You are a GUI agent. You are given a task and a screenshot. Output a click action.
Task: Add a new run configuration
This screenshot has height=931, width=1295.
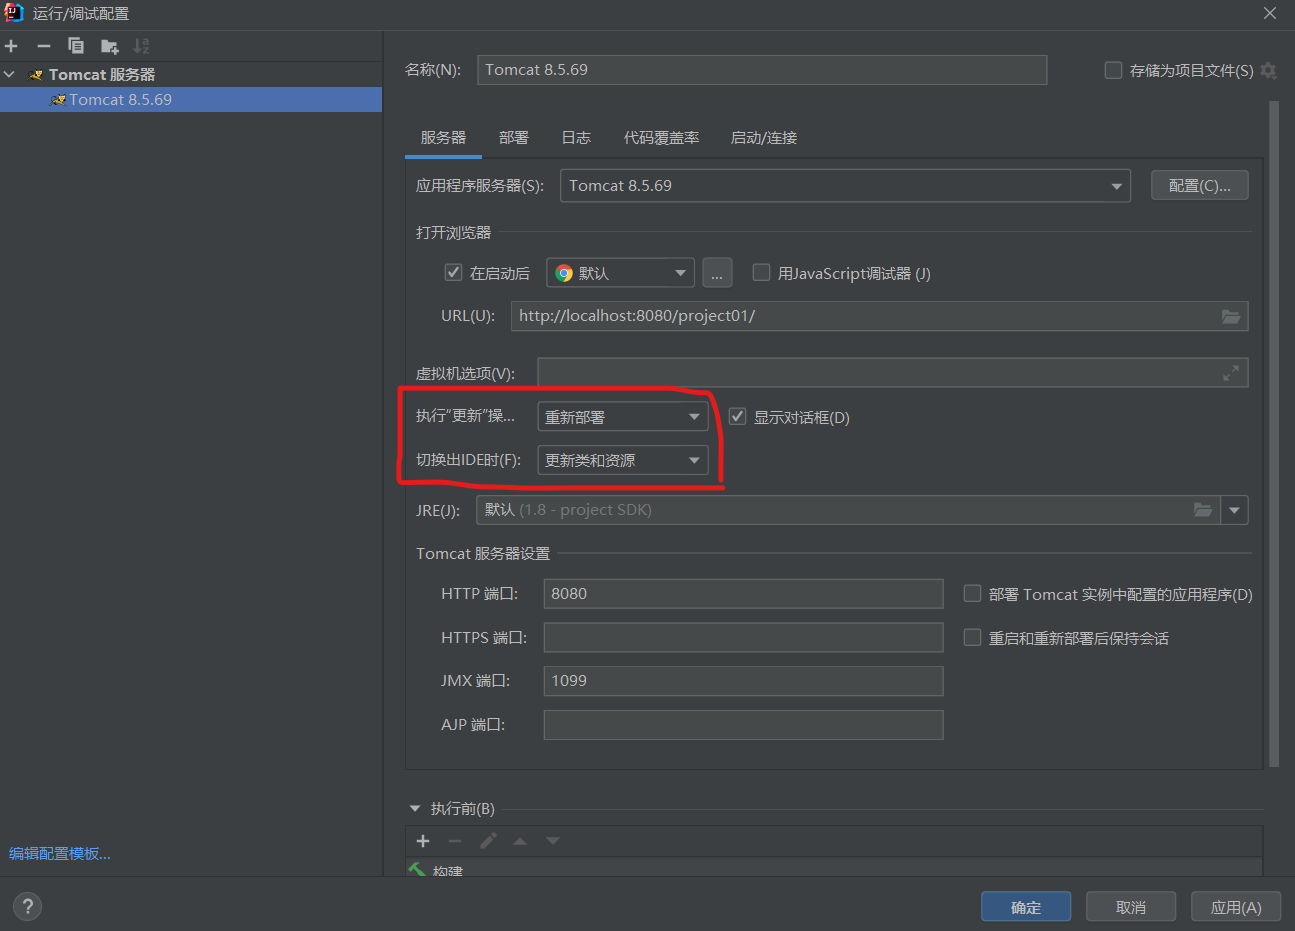click(11, 46)
